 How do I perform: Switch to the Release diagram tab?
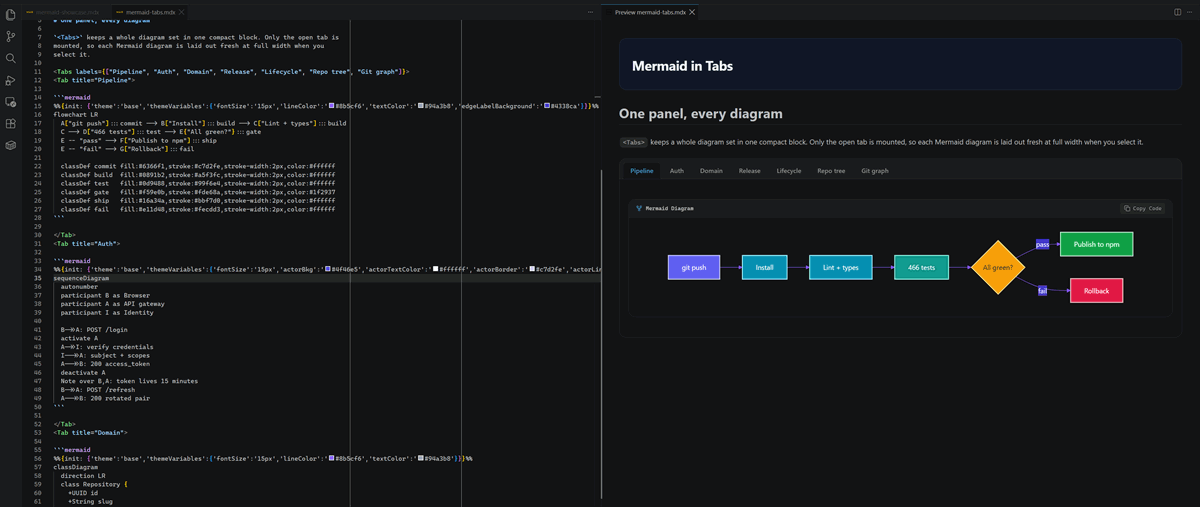[x=749, y=171]
